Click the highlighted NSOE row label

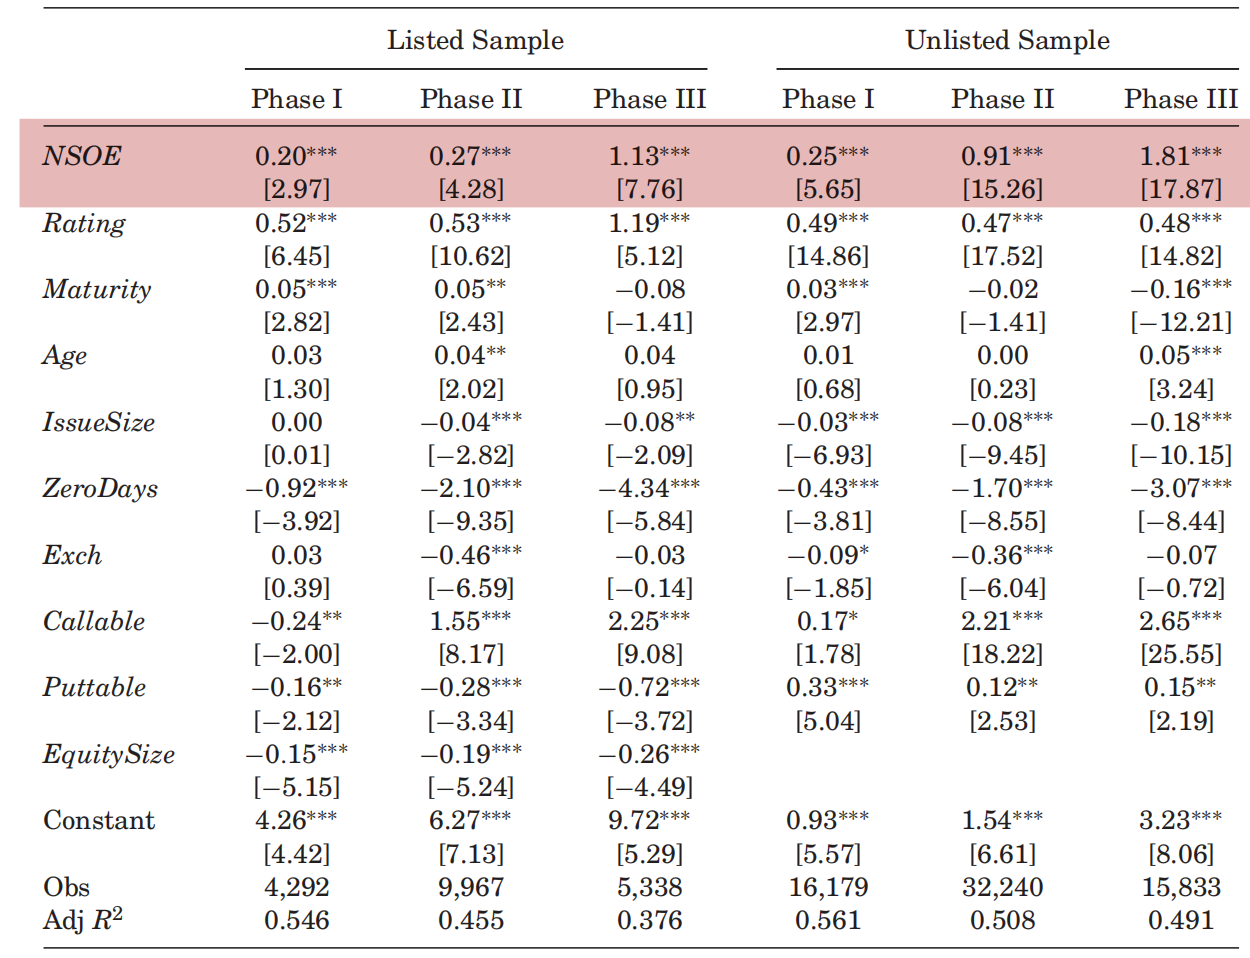pyautogui.click(x=82, y=156)
